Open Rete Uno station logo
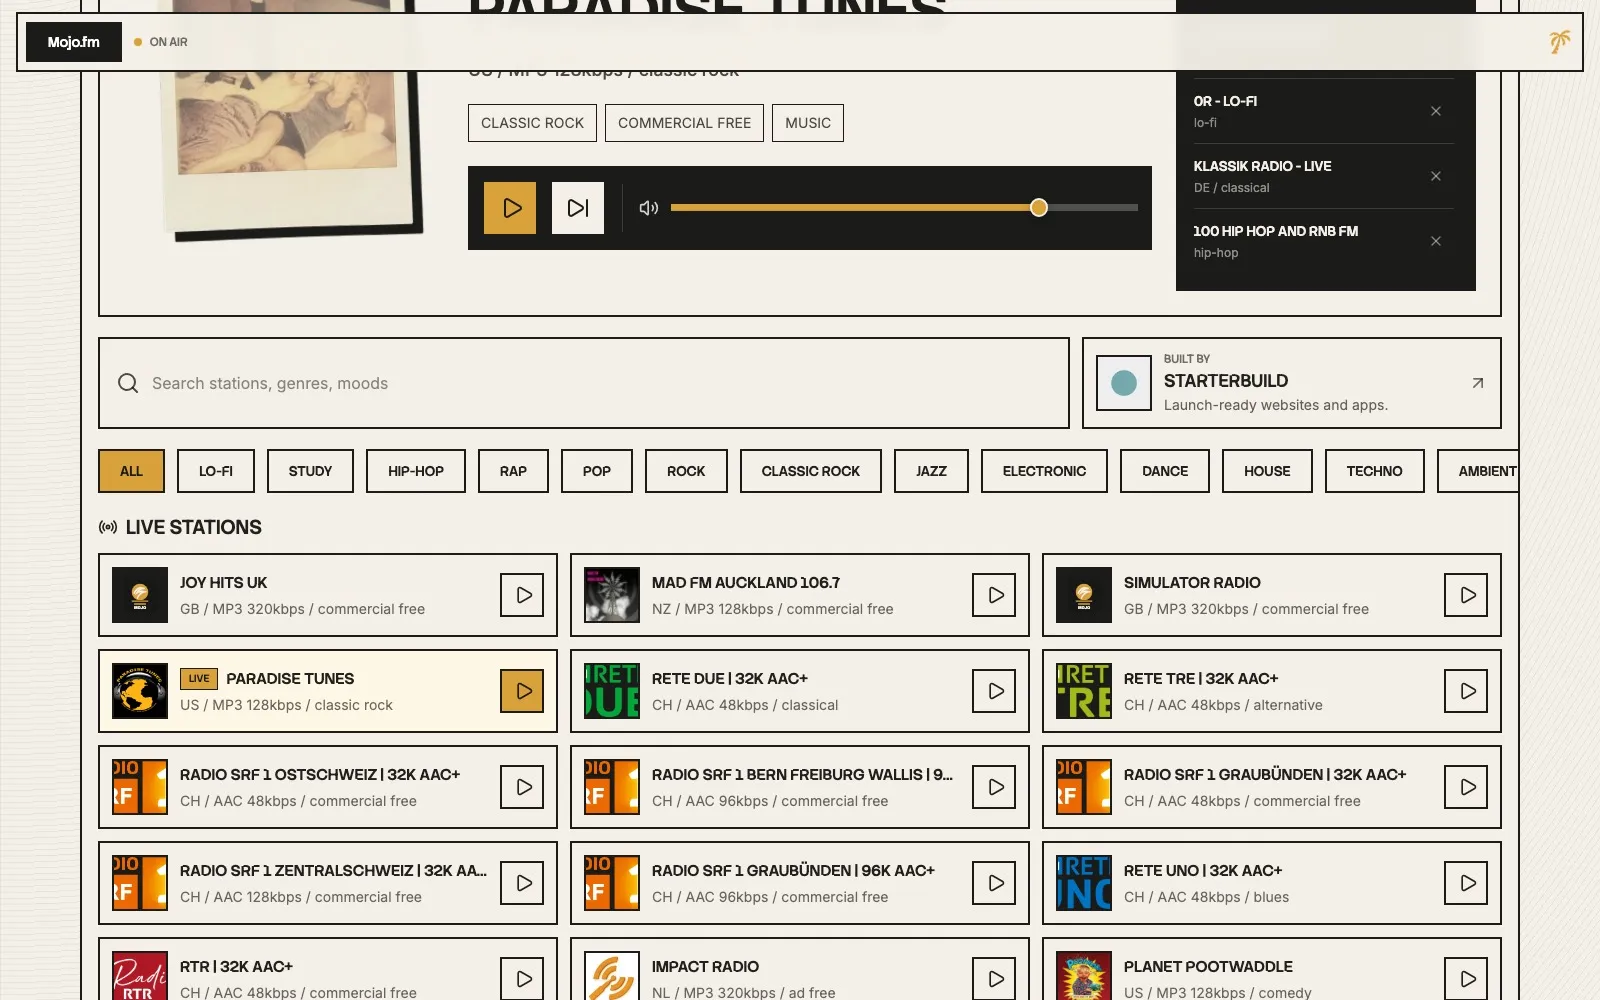Screen dimensions: 1600x1000 pyautogui.click(x=1084, y=883)
